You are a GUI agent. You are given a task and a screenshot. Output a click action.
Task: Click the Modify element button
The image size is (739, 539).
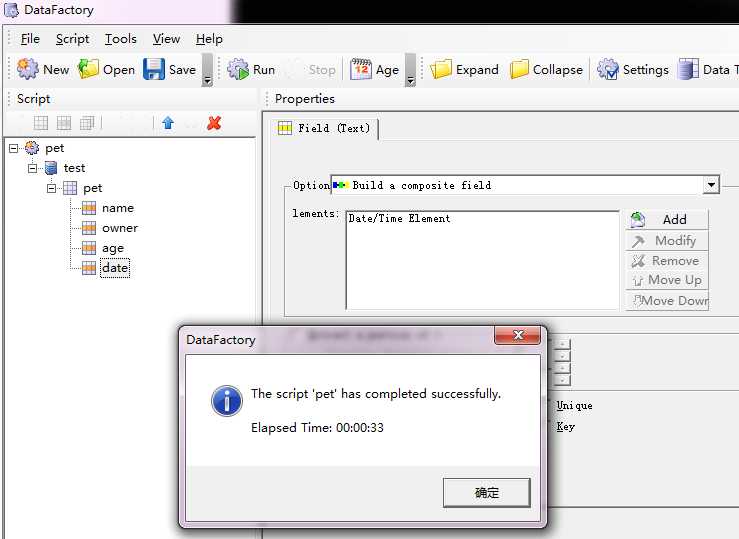(666, 241)
